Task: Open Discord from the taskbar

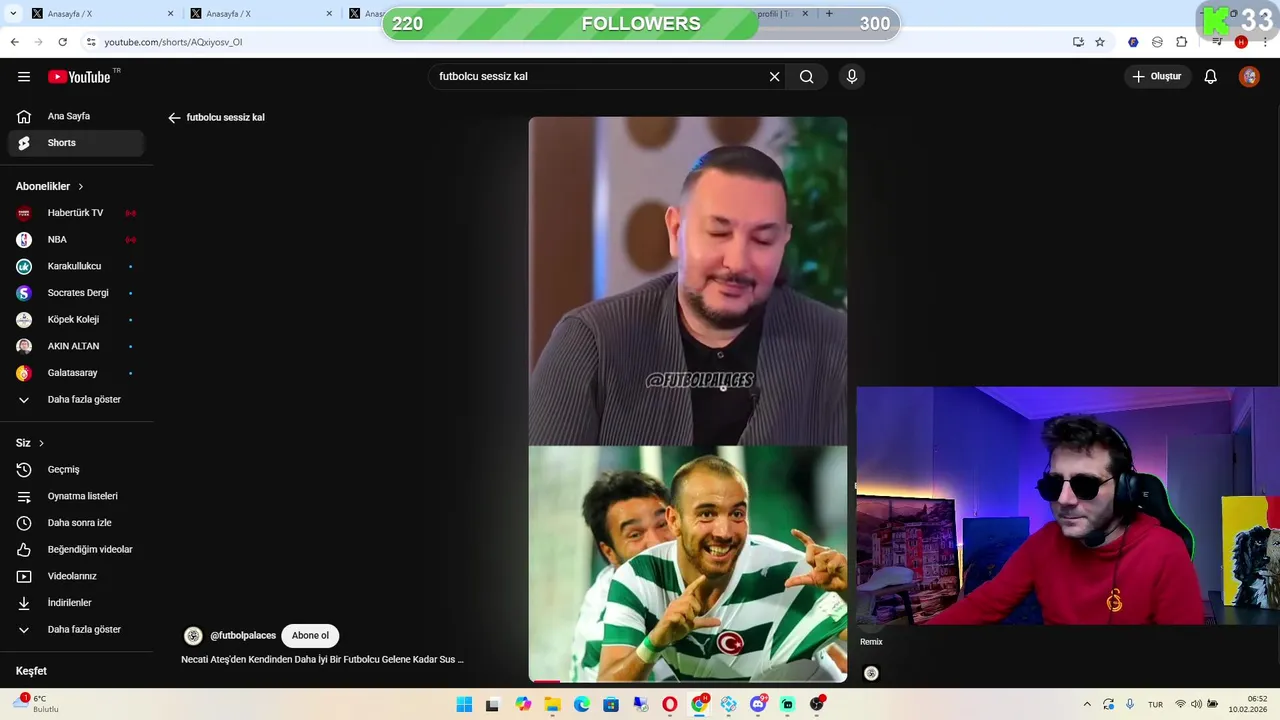Action: tap(758, 705)
